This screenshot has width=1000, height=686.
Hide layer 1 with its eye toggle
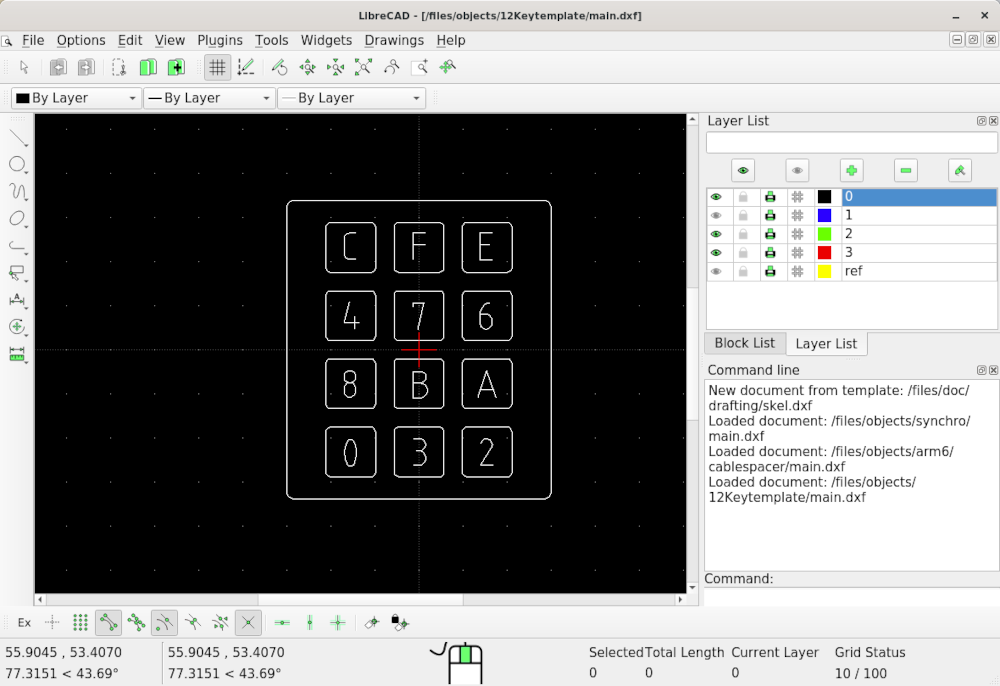click(x=716, y=215)
